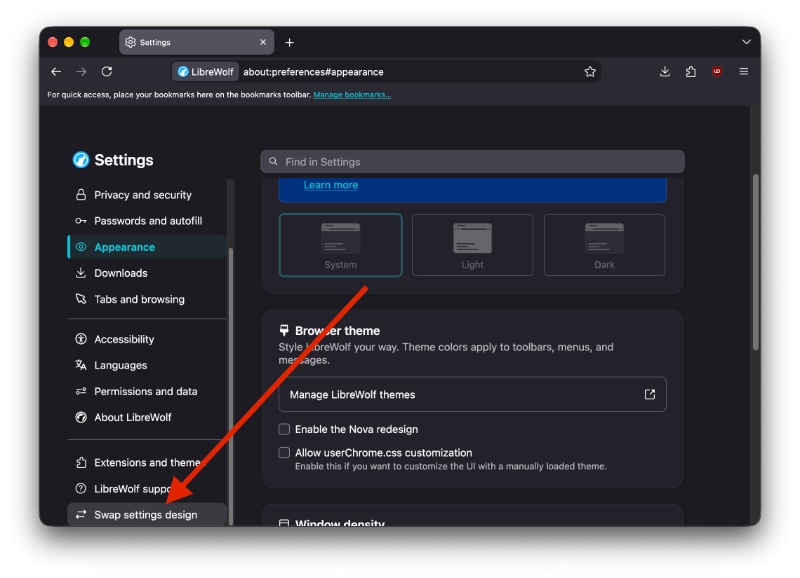Screen dimensions: 800x578
Task: Select the System theme card
Action: pyautogui.click(x=340, y=245)
